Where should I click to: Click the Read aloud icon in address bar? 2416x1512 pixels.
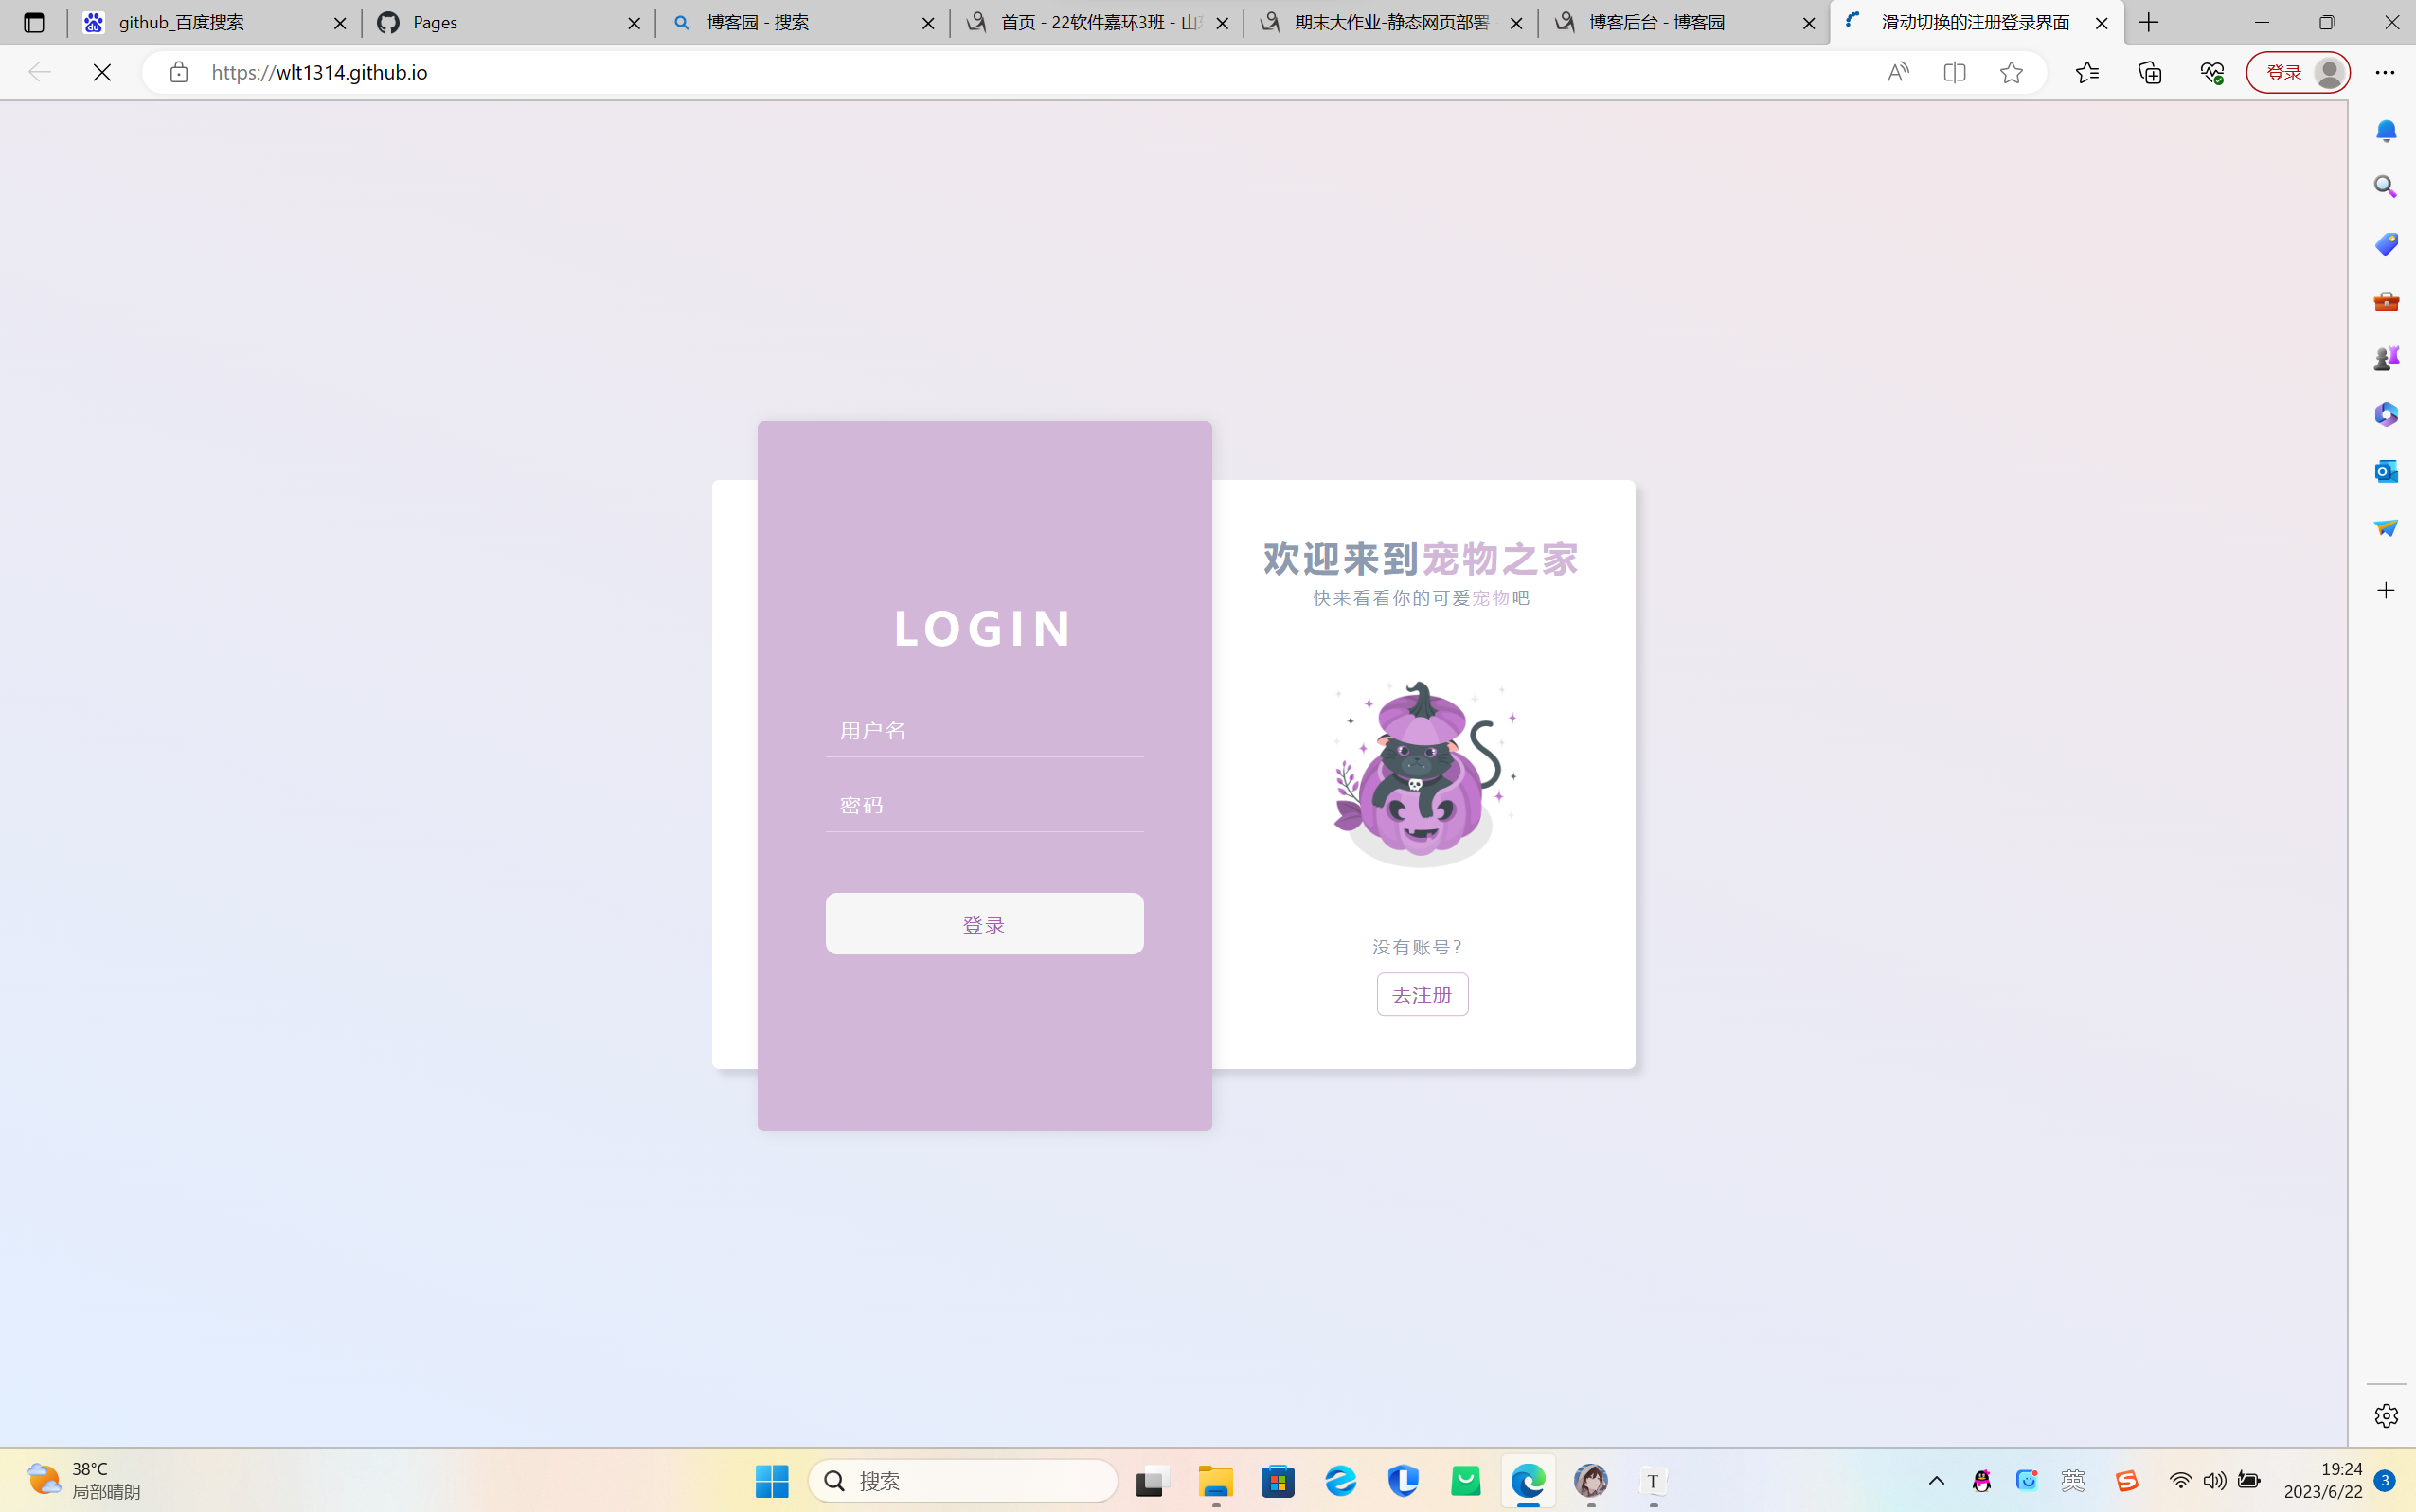point(1897,72)
